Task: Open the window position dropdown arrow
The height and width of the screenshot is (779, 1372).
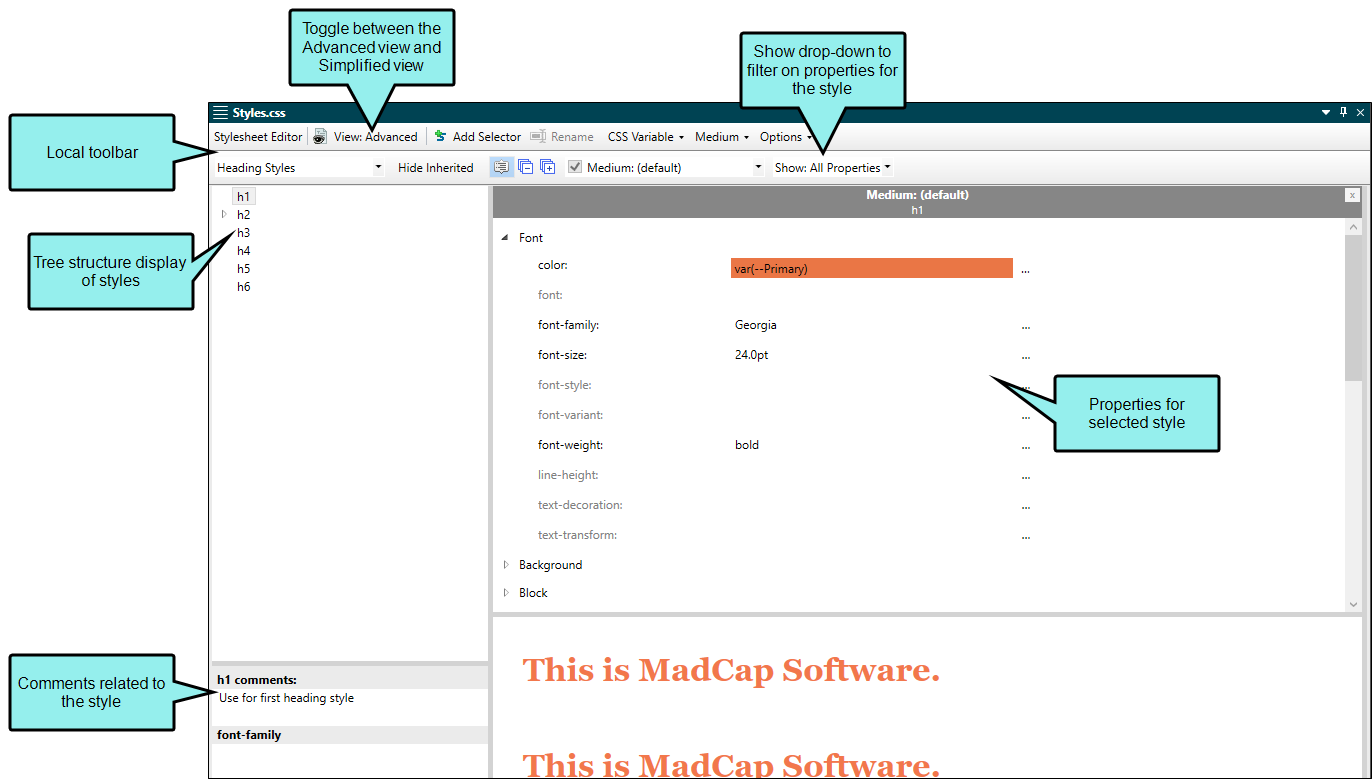Action: pos(1326,113)
